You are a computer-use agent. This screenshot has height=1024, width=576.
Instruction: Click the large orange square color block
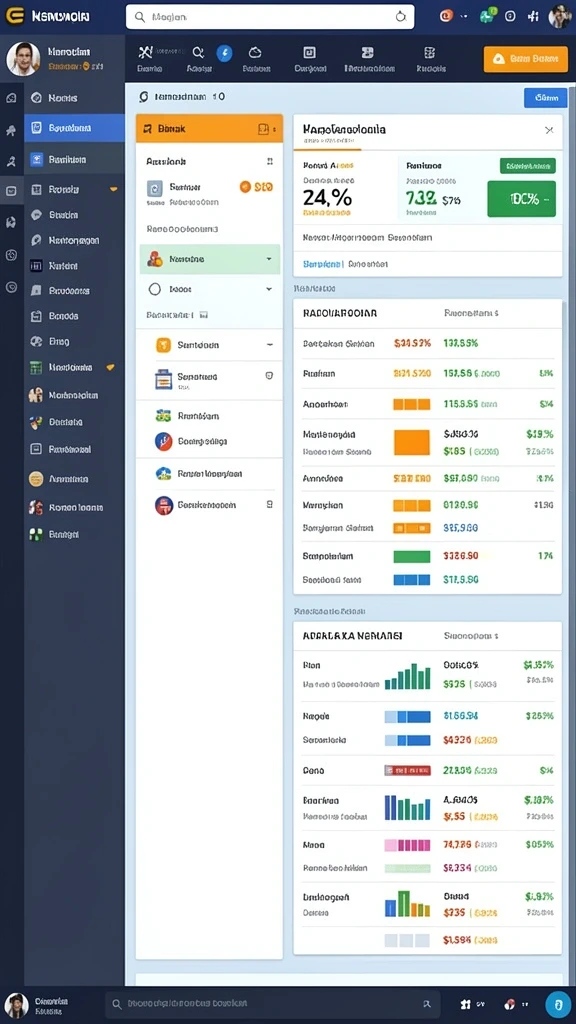pos(412,442)
